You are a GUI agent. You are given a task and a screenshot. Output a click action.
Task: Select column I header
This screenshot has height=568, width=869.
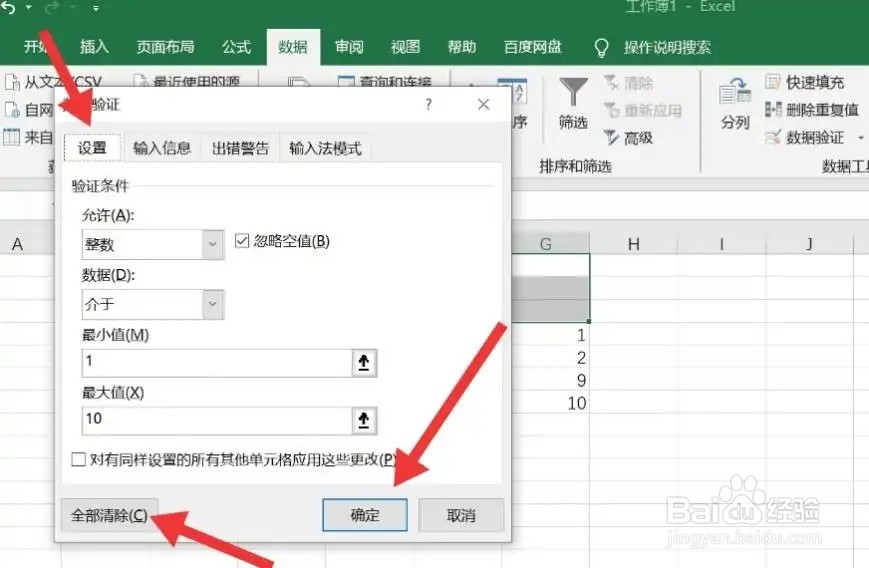pyautogui.click(x=722, y=244)
